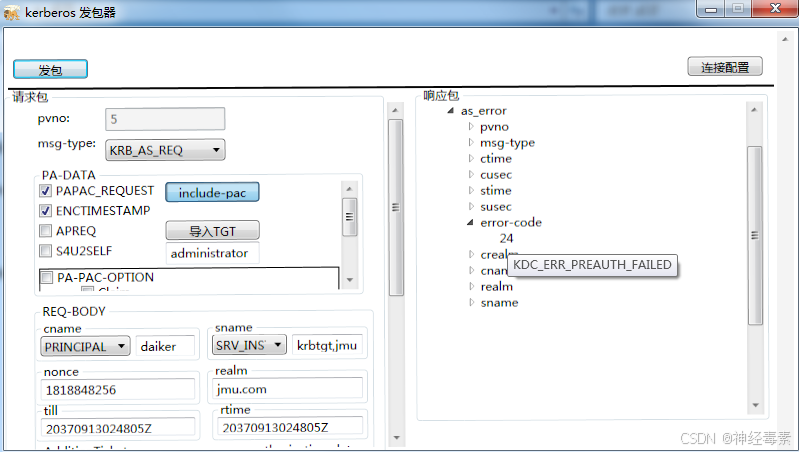Image resolution: width=799 pixels, height=452 pixels.
Task: Click PA-DATA list scroll down arrow
Action: click(x=350, y=279)
